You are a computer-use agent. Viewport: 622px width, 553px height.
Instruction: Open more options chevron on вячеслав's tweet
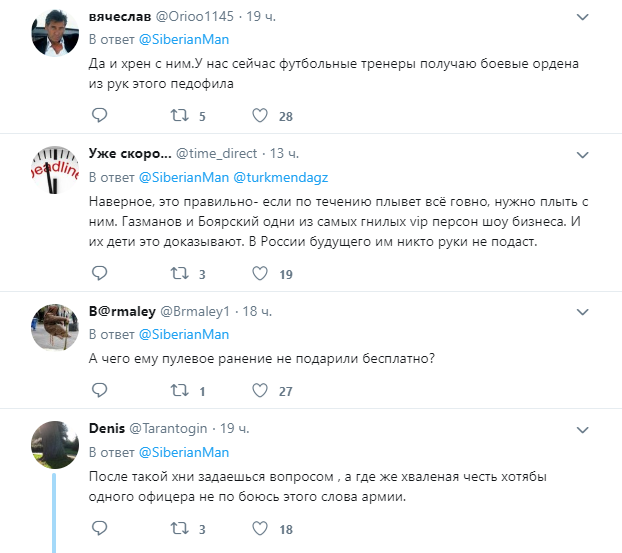coord(583,16)
